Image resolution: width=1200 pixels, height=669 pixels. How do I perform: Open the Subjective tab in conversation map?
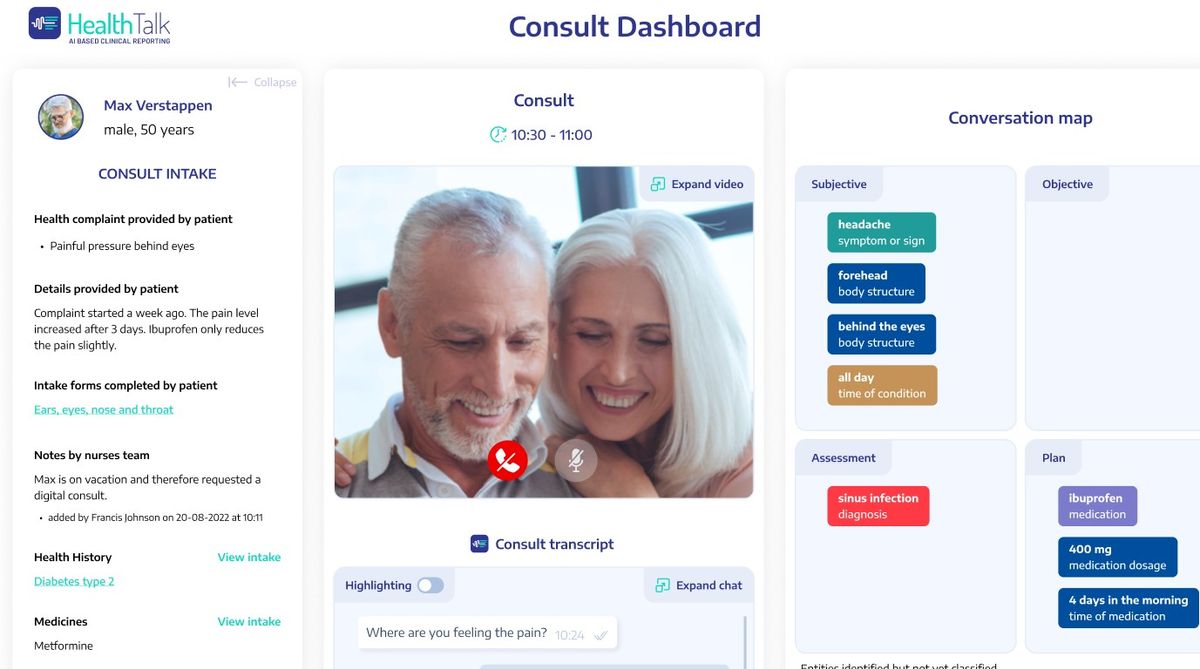click(839, 184)
